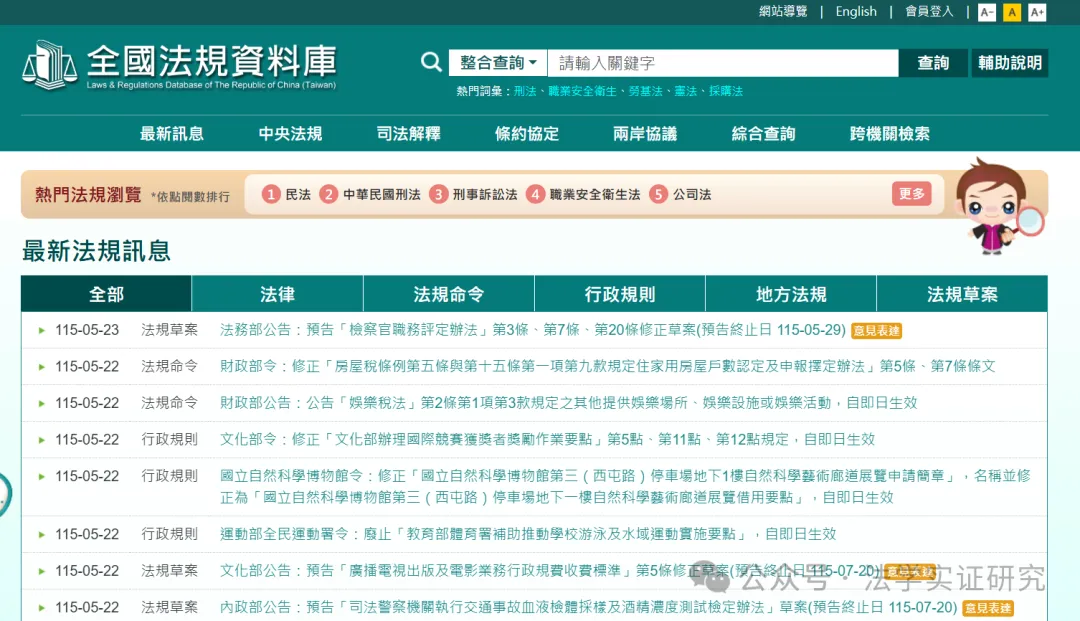The height and width of the screenshot is (621, 1080).
Task: Click the keyword search input field
Action: 723,63
